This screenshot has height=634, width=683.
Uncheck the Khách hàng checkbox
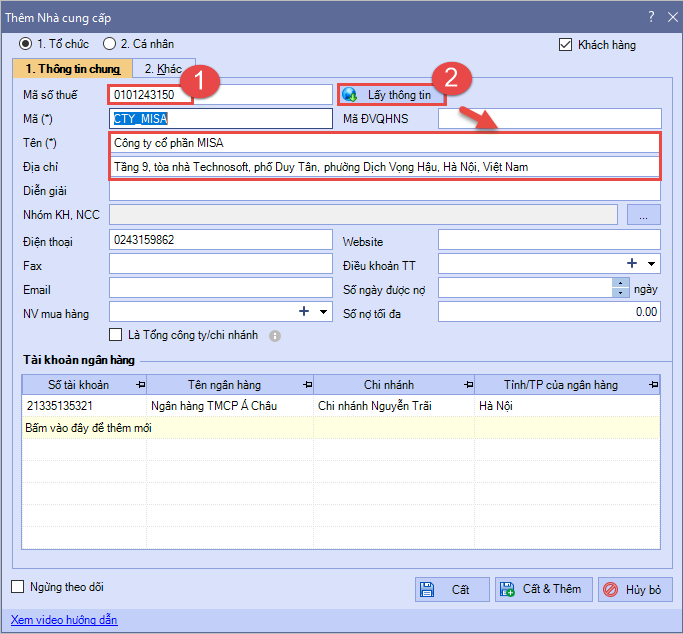pyautogui.click(x=565, y=45)
